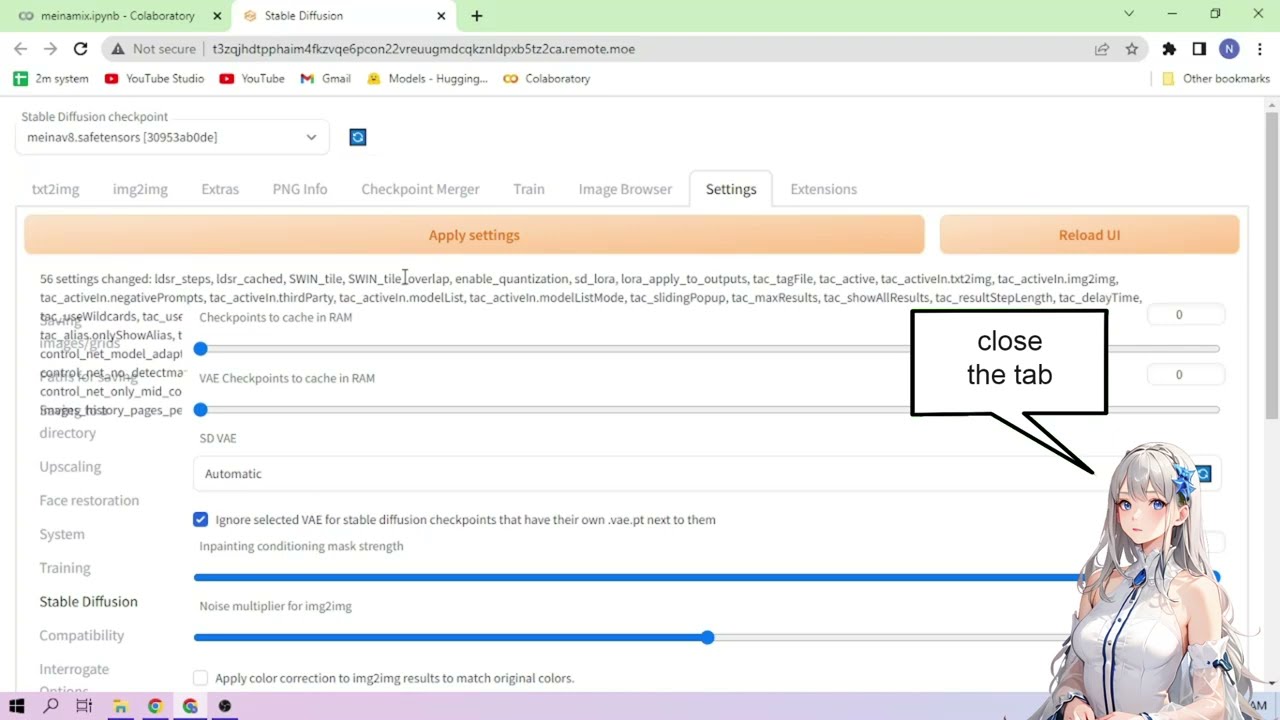Image resolution: width=1280 pixels, height=720 pixels.
Task: Open the Other bookmarks folder
Action: [1216, 78]
